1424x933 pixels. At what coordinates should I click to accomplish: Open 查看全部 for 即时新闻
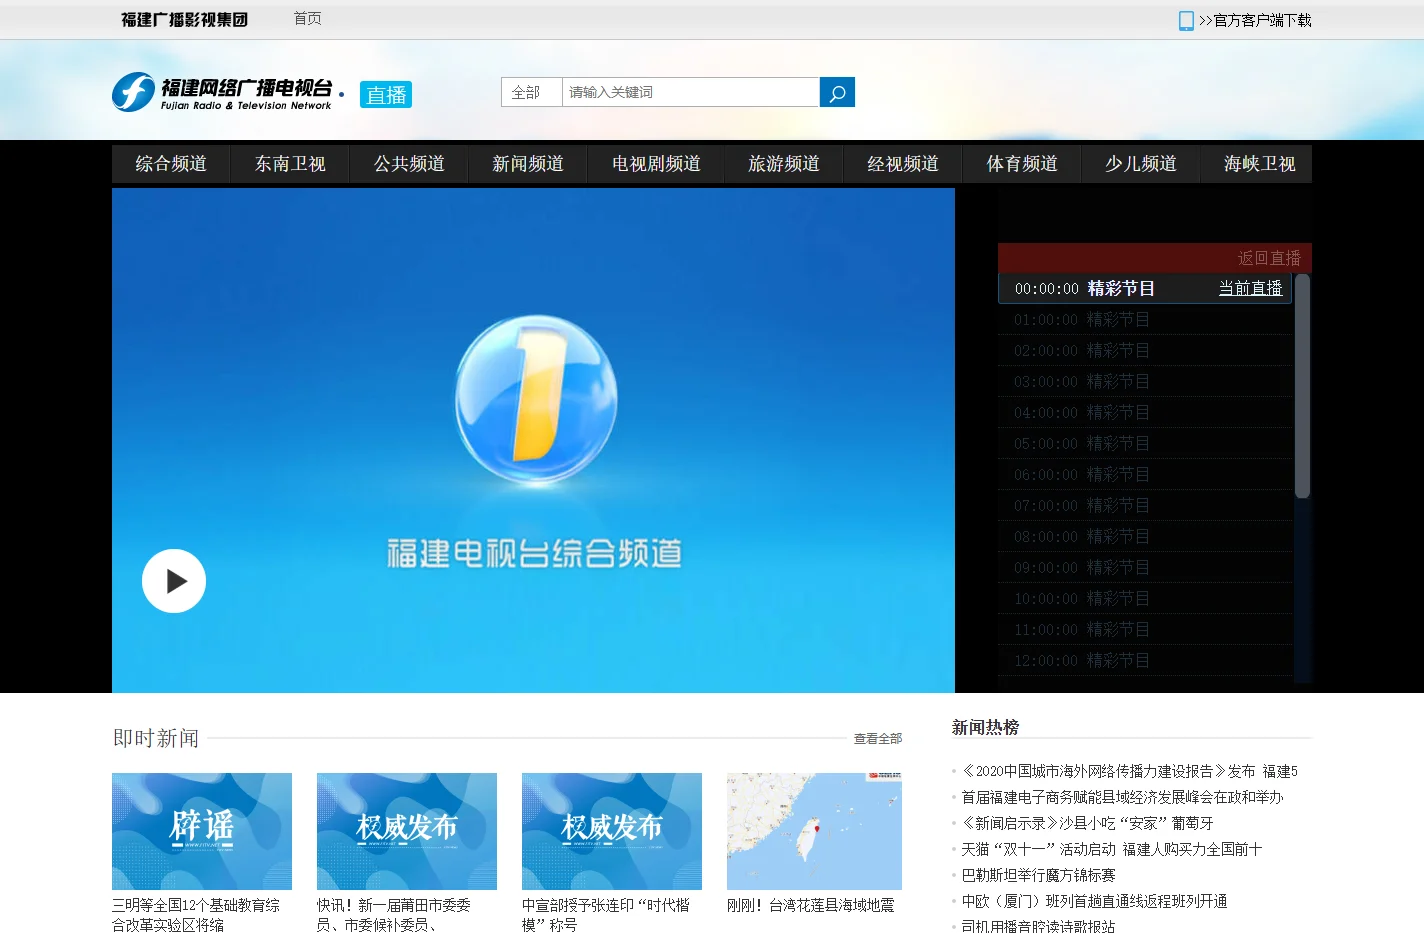click(x=878, y=739)
